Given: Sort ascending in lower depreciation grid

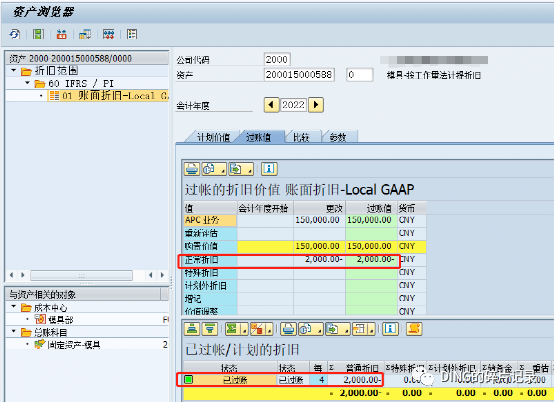Looking at the screenshot, I should point(192,329).
